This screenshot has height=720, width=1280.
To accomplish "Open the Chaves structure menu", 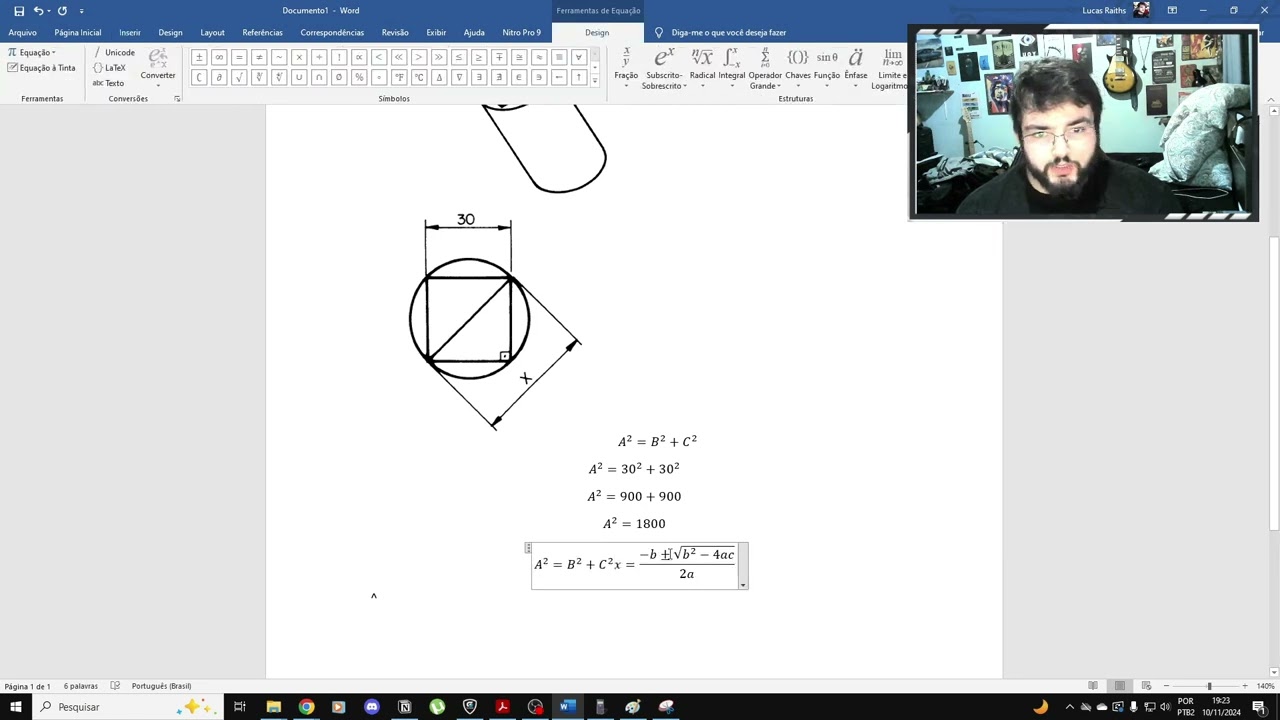I will coord(798,68).
